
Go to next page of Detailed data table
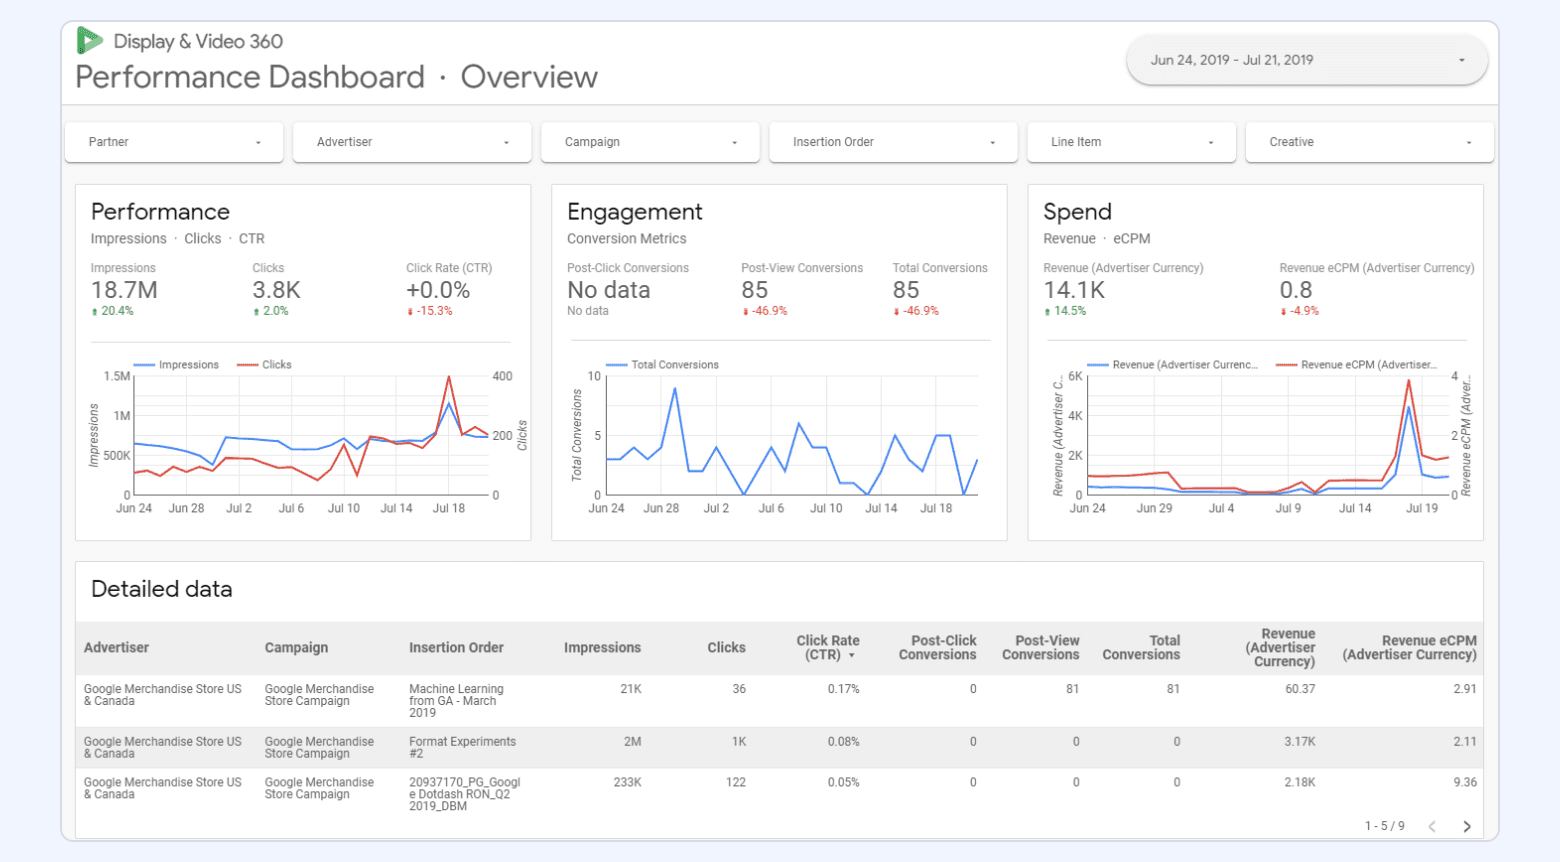tap(1468, 827)
